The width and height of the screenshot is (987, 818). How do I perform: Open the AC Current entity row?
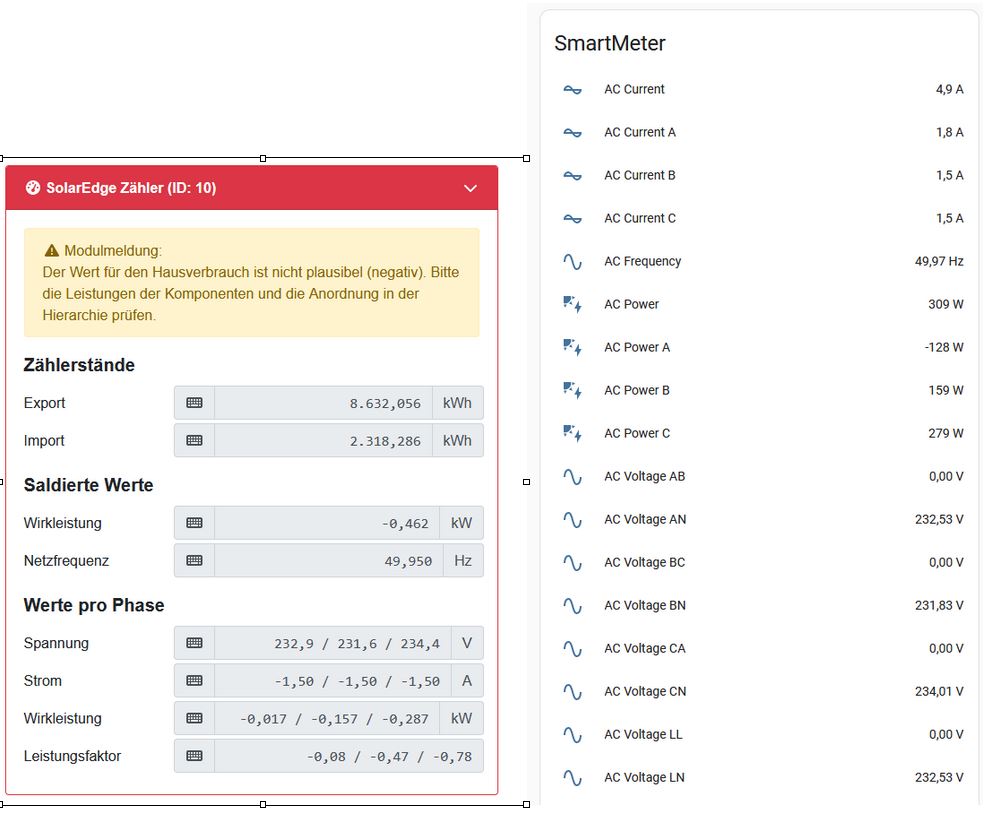point(634,89)
